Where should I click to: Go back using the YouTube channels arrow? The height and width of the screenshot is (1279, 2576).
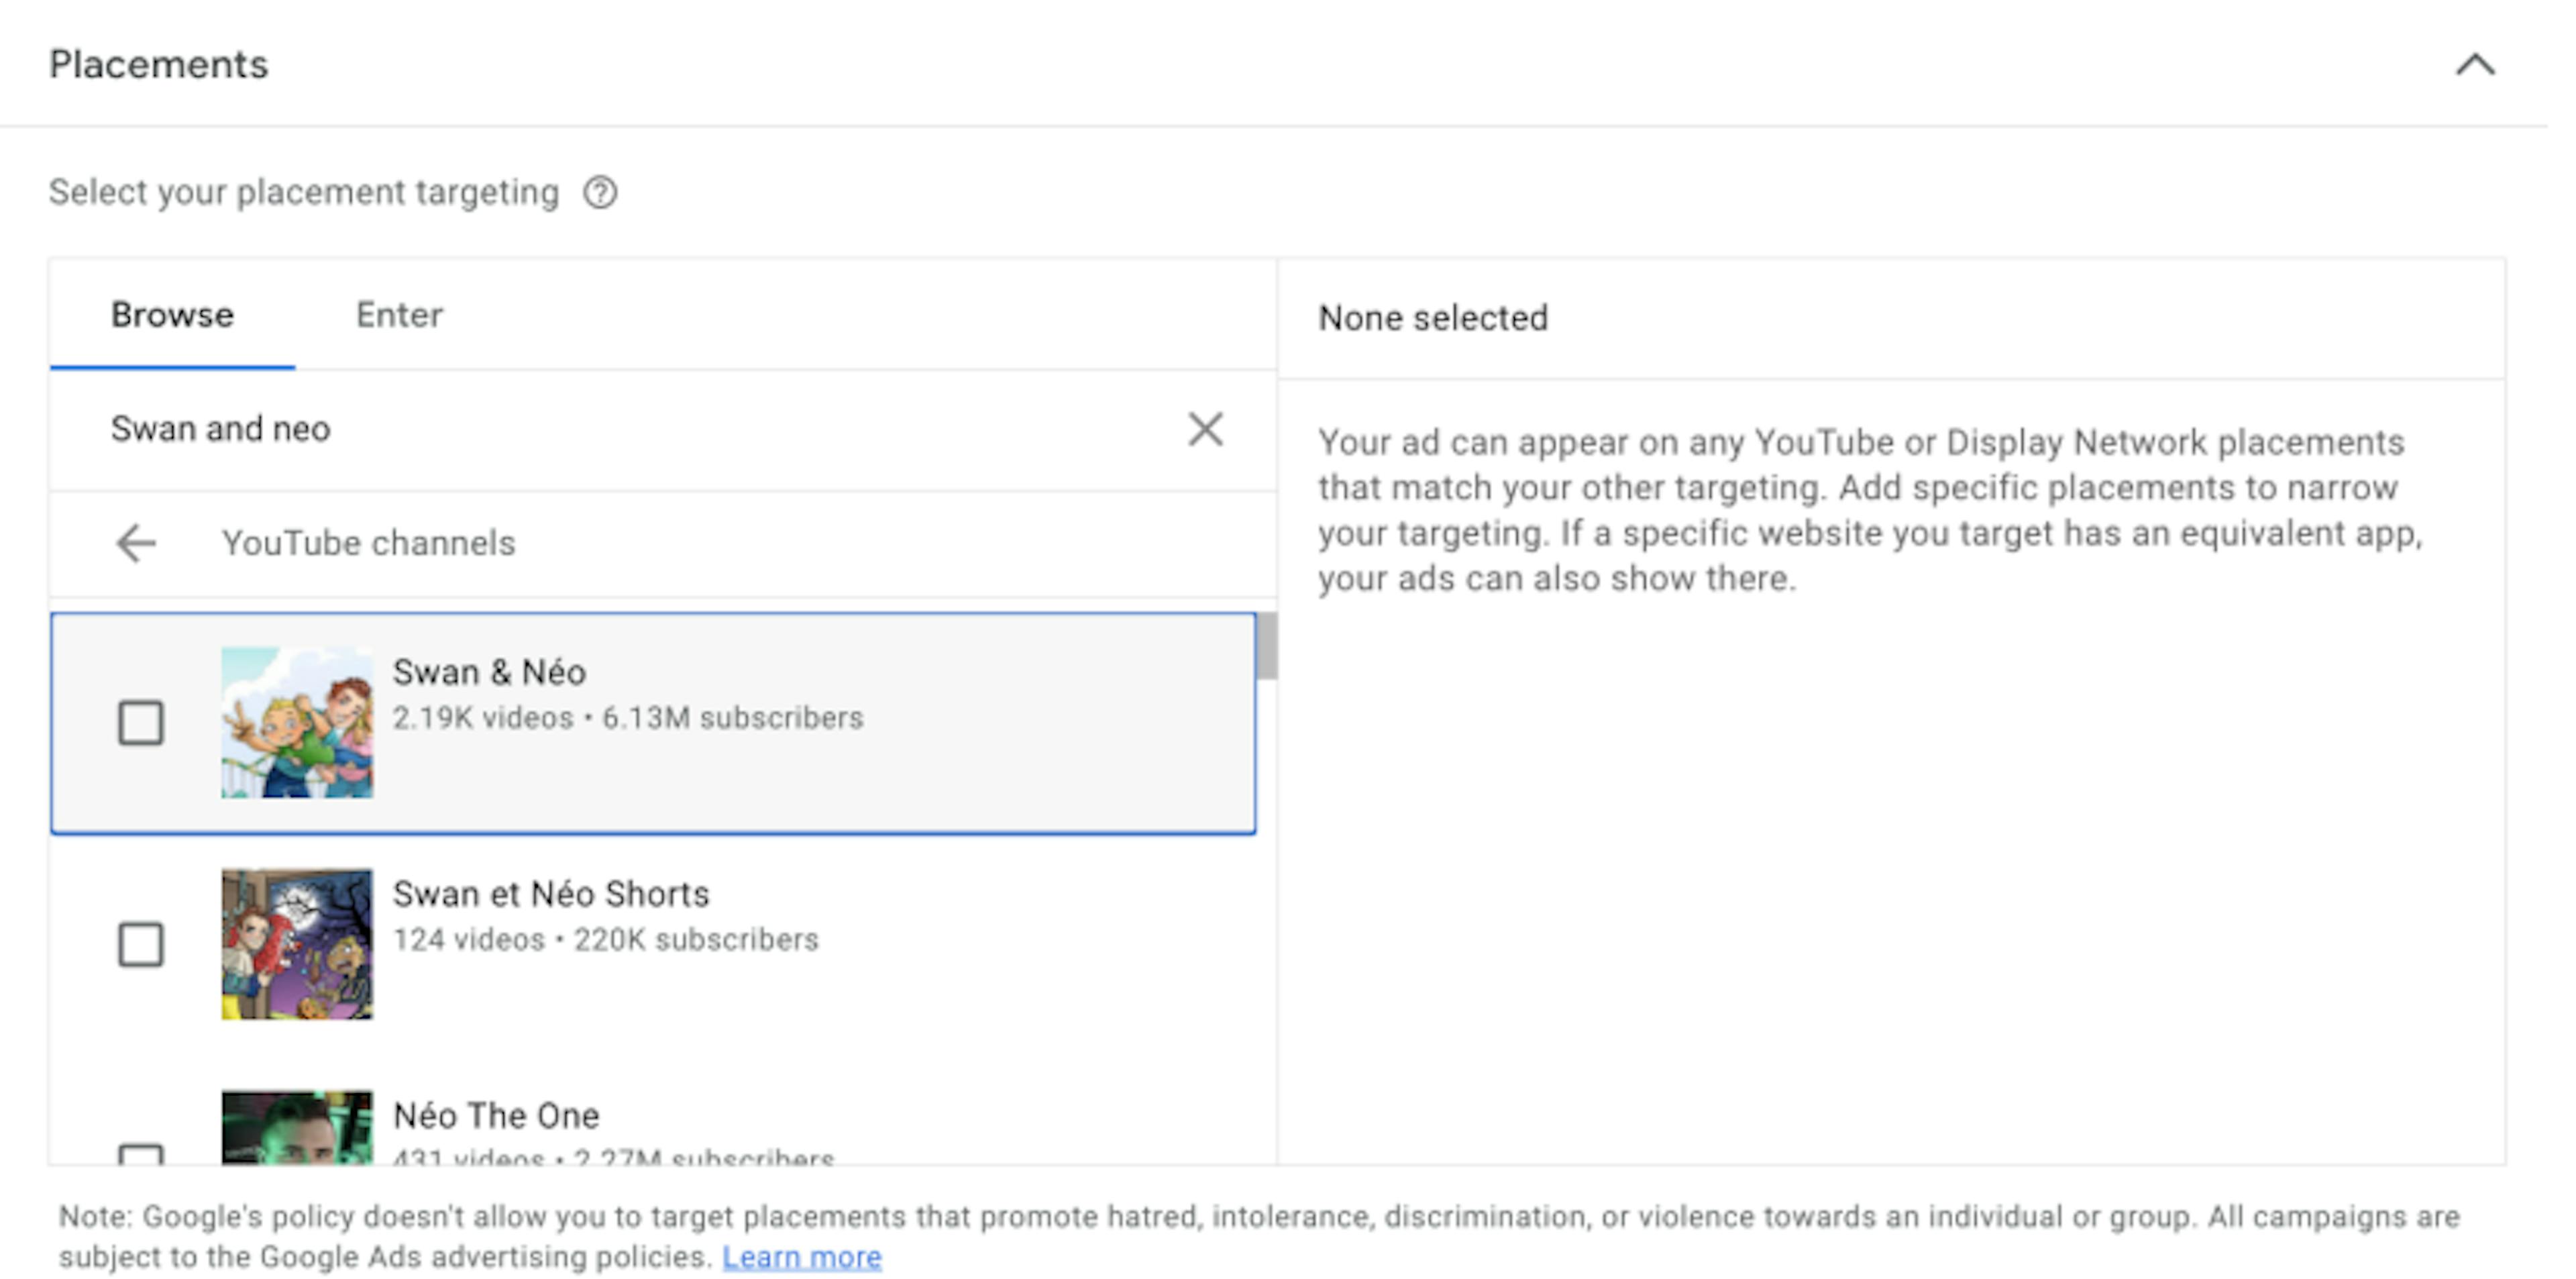[136, 543]
